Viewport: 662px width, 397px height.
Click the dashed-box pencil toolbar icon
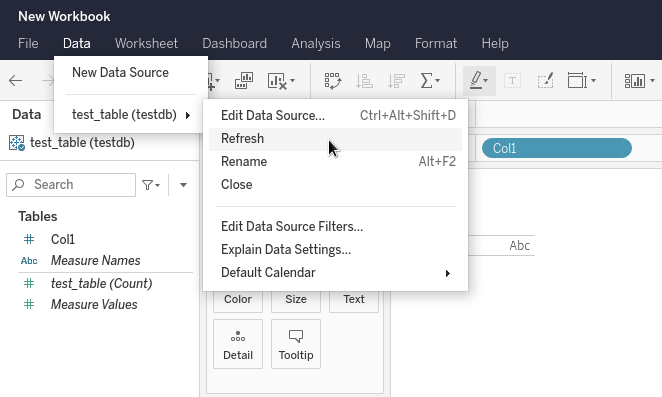click(x=545, y=80)
